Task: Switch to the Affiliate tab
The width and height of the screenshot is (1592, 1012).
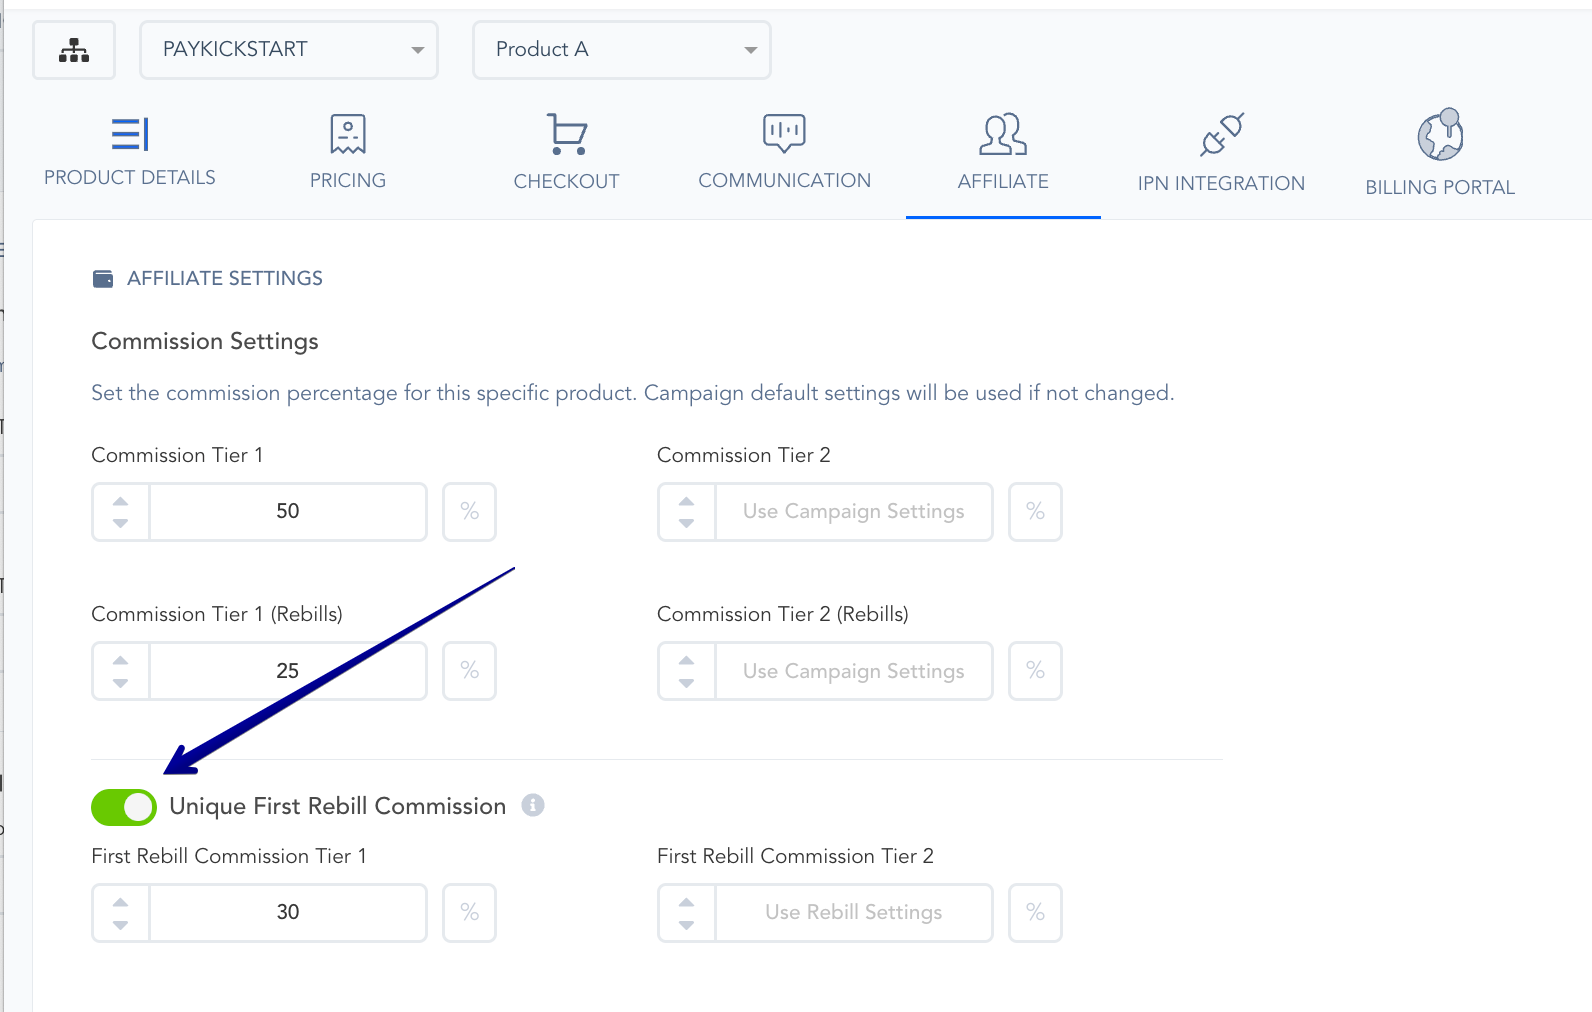Action: tap(1003, 181)
